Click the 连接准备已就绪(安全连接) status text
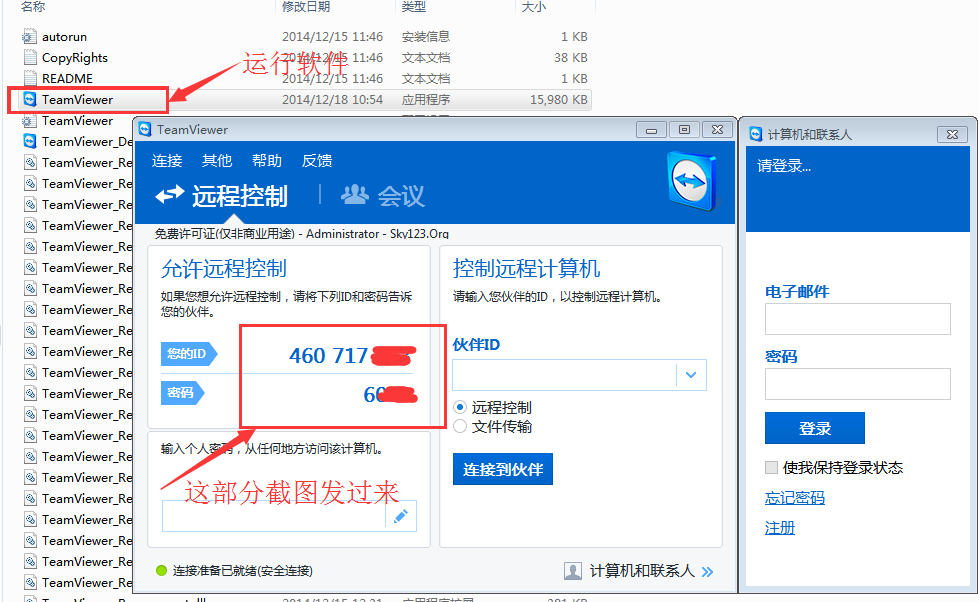The width and height of the screenshot is (979, 602). [243, 571]
